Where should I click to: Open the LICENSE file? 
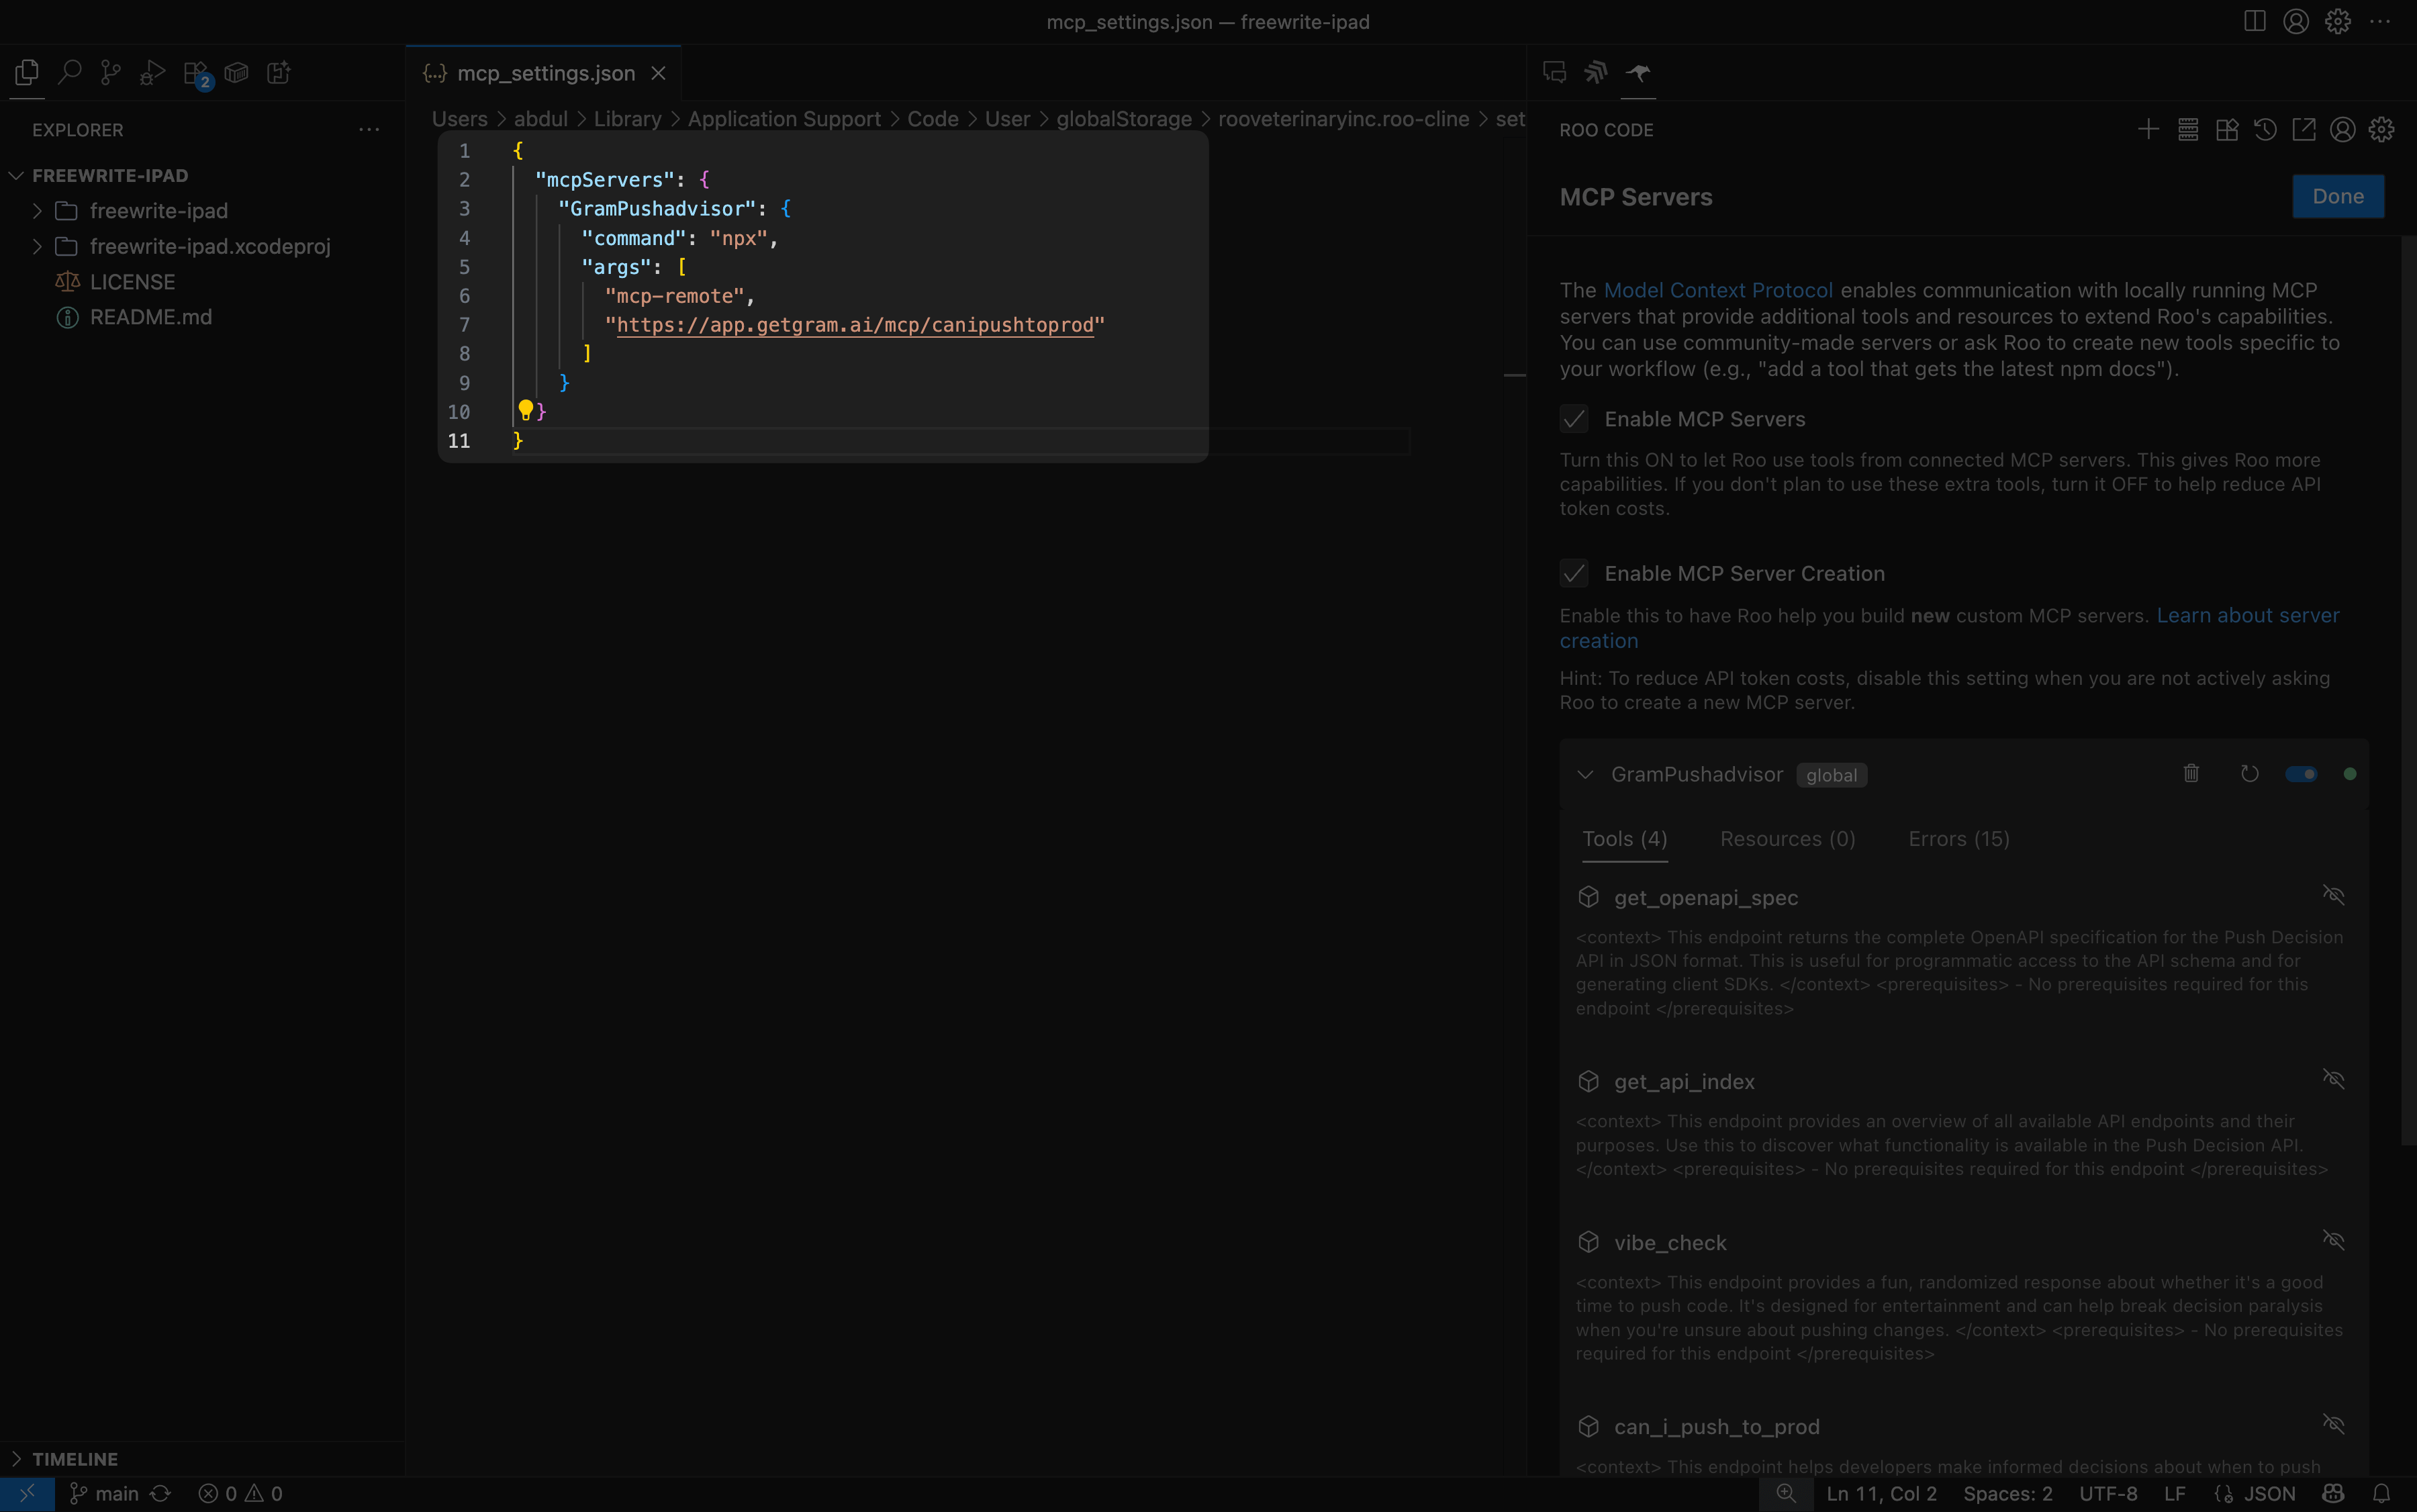[132, 282]
